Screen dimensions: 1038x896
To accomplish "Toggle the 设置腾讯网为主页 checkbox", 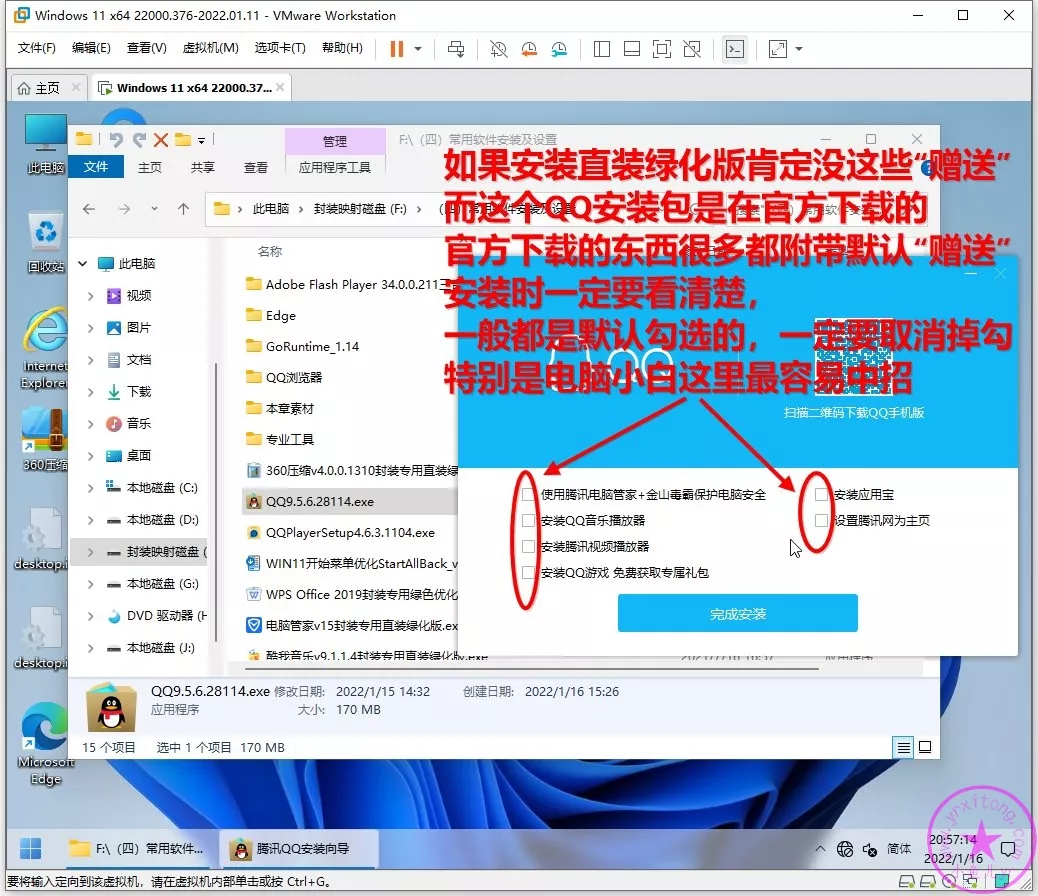I will [821, 521].
